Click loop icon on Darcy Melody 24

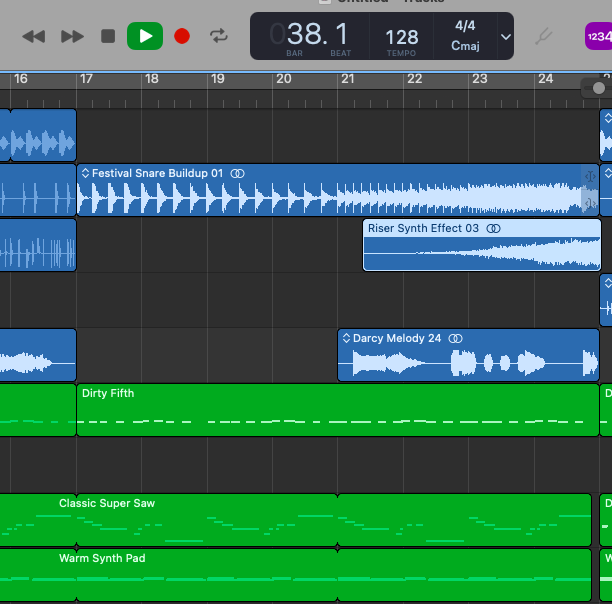tap(456, 339)
